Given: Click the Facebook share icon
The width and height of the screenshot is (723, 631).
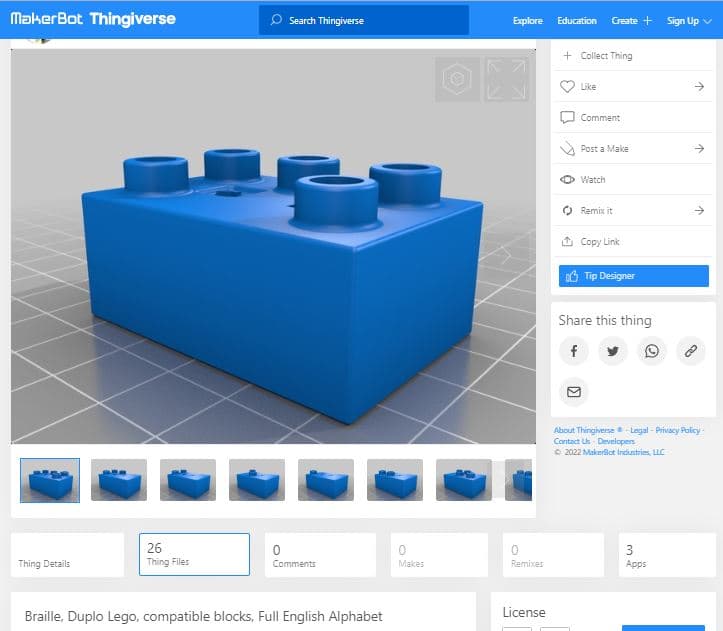Looking at the screenshot, I should tap(574, 351).
